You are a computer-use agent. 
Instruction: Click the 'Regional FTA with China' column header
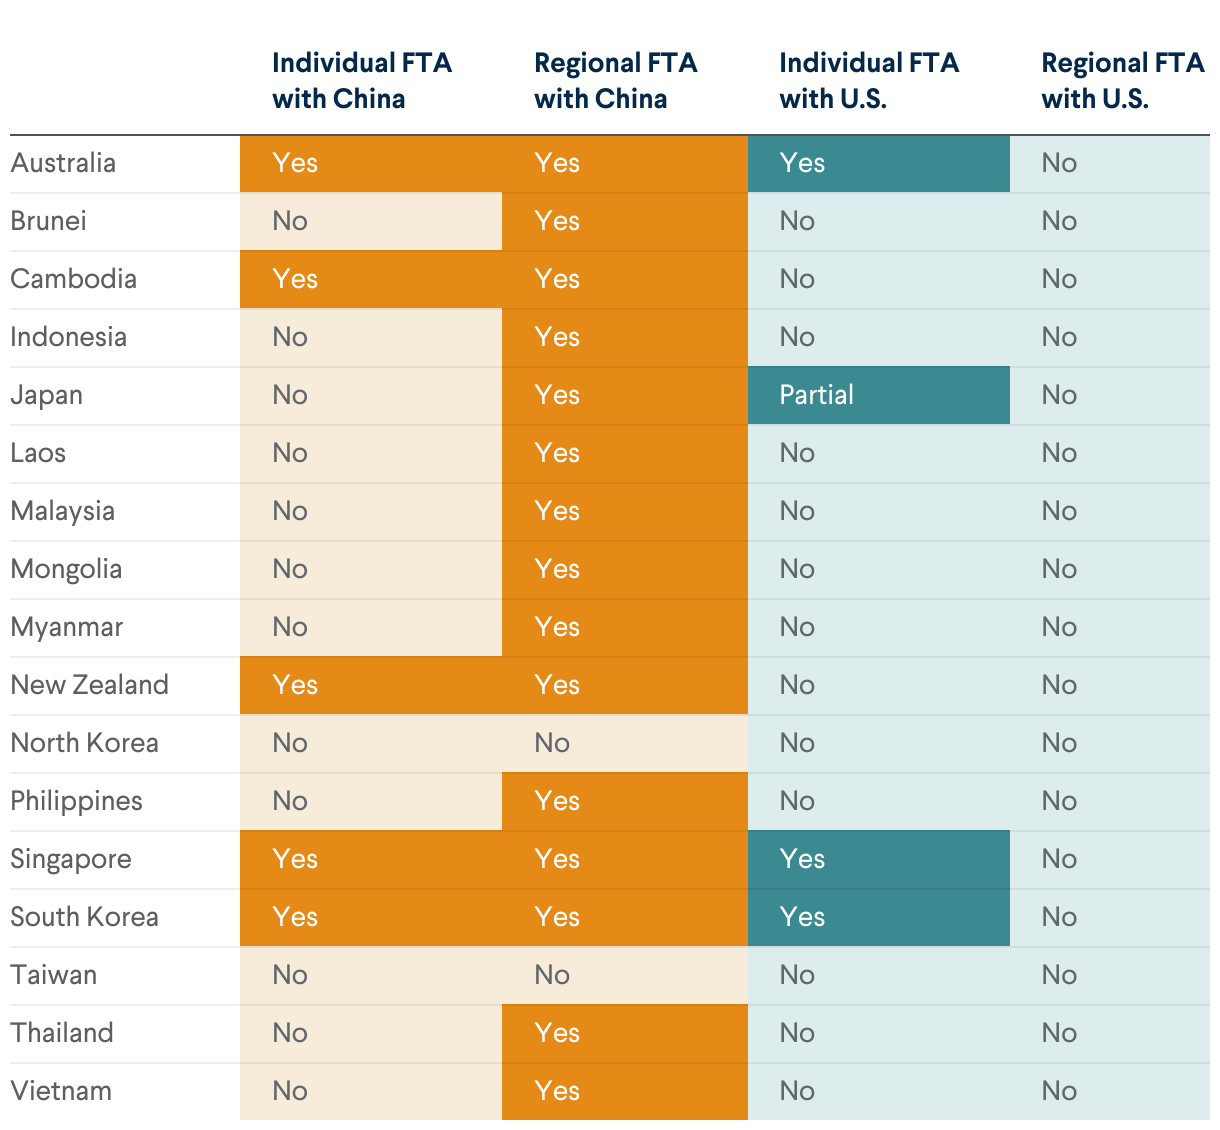615,80
